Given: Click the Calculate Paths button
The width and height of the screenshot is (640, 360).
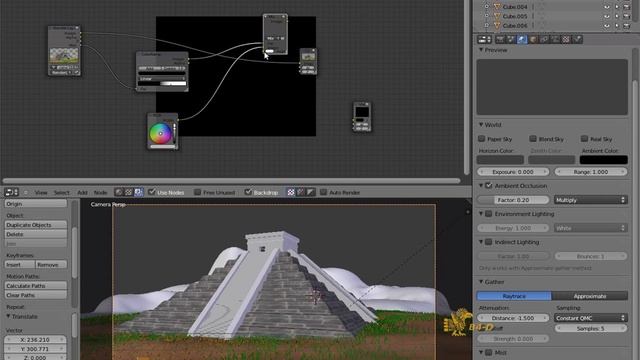Looking at the screenshot, I should 36,285.
